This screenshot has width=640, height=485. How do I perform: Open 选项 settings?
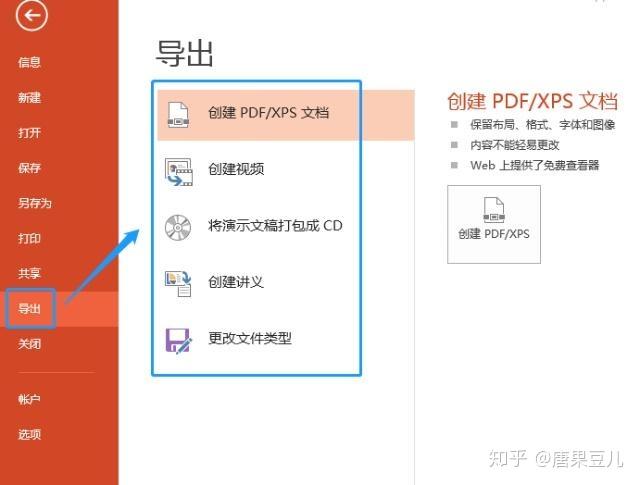[29, 434]
